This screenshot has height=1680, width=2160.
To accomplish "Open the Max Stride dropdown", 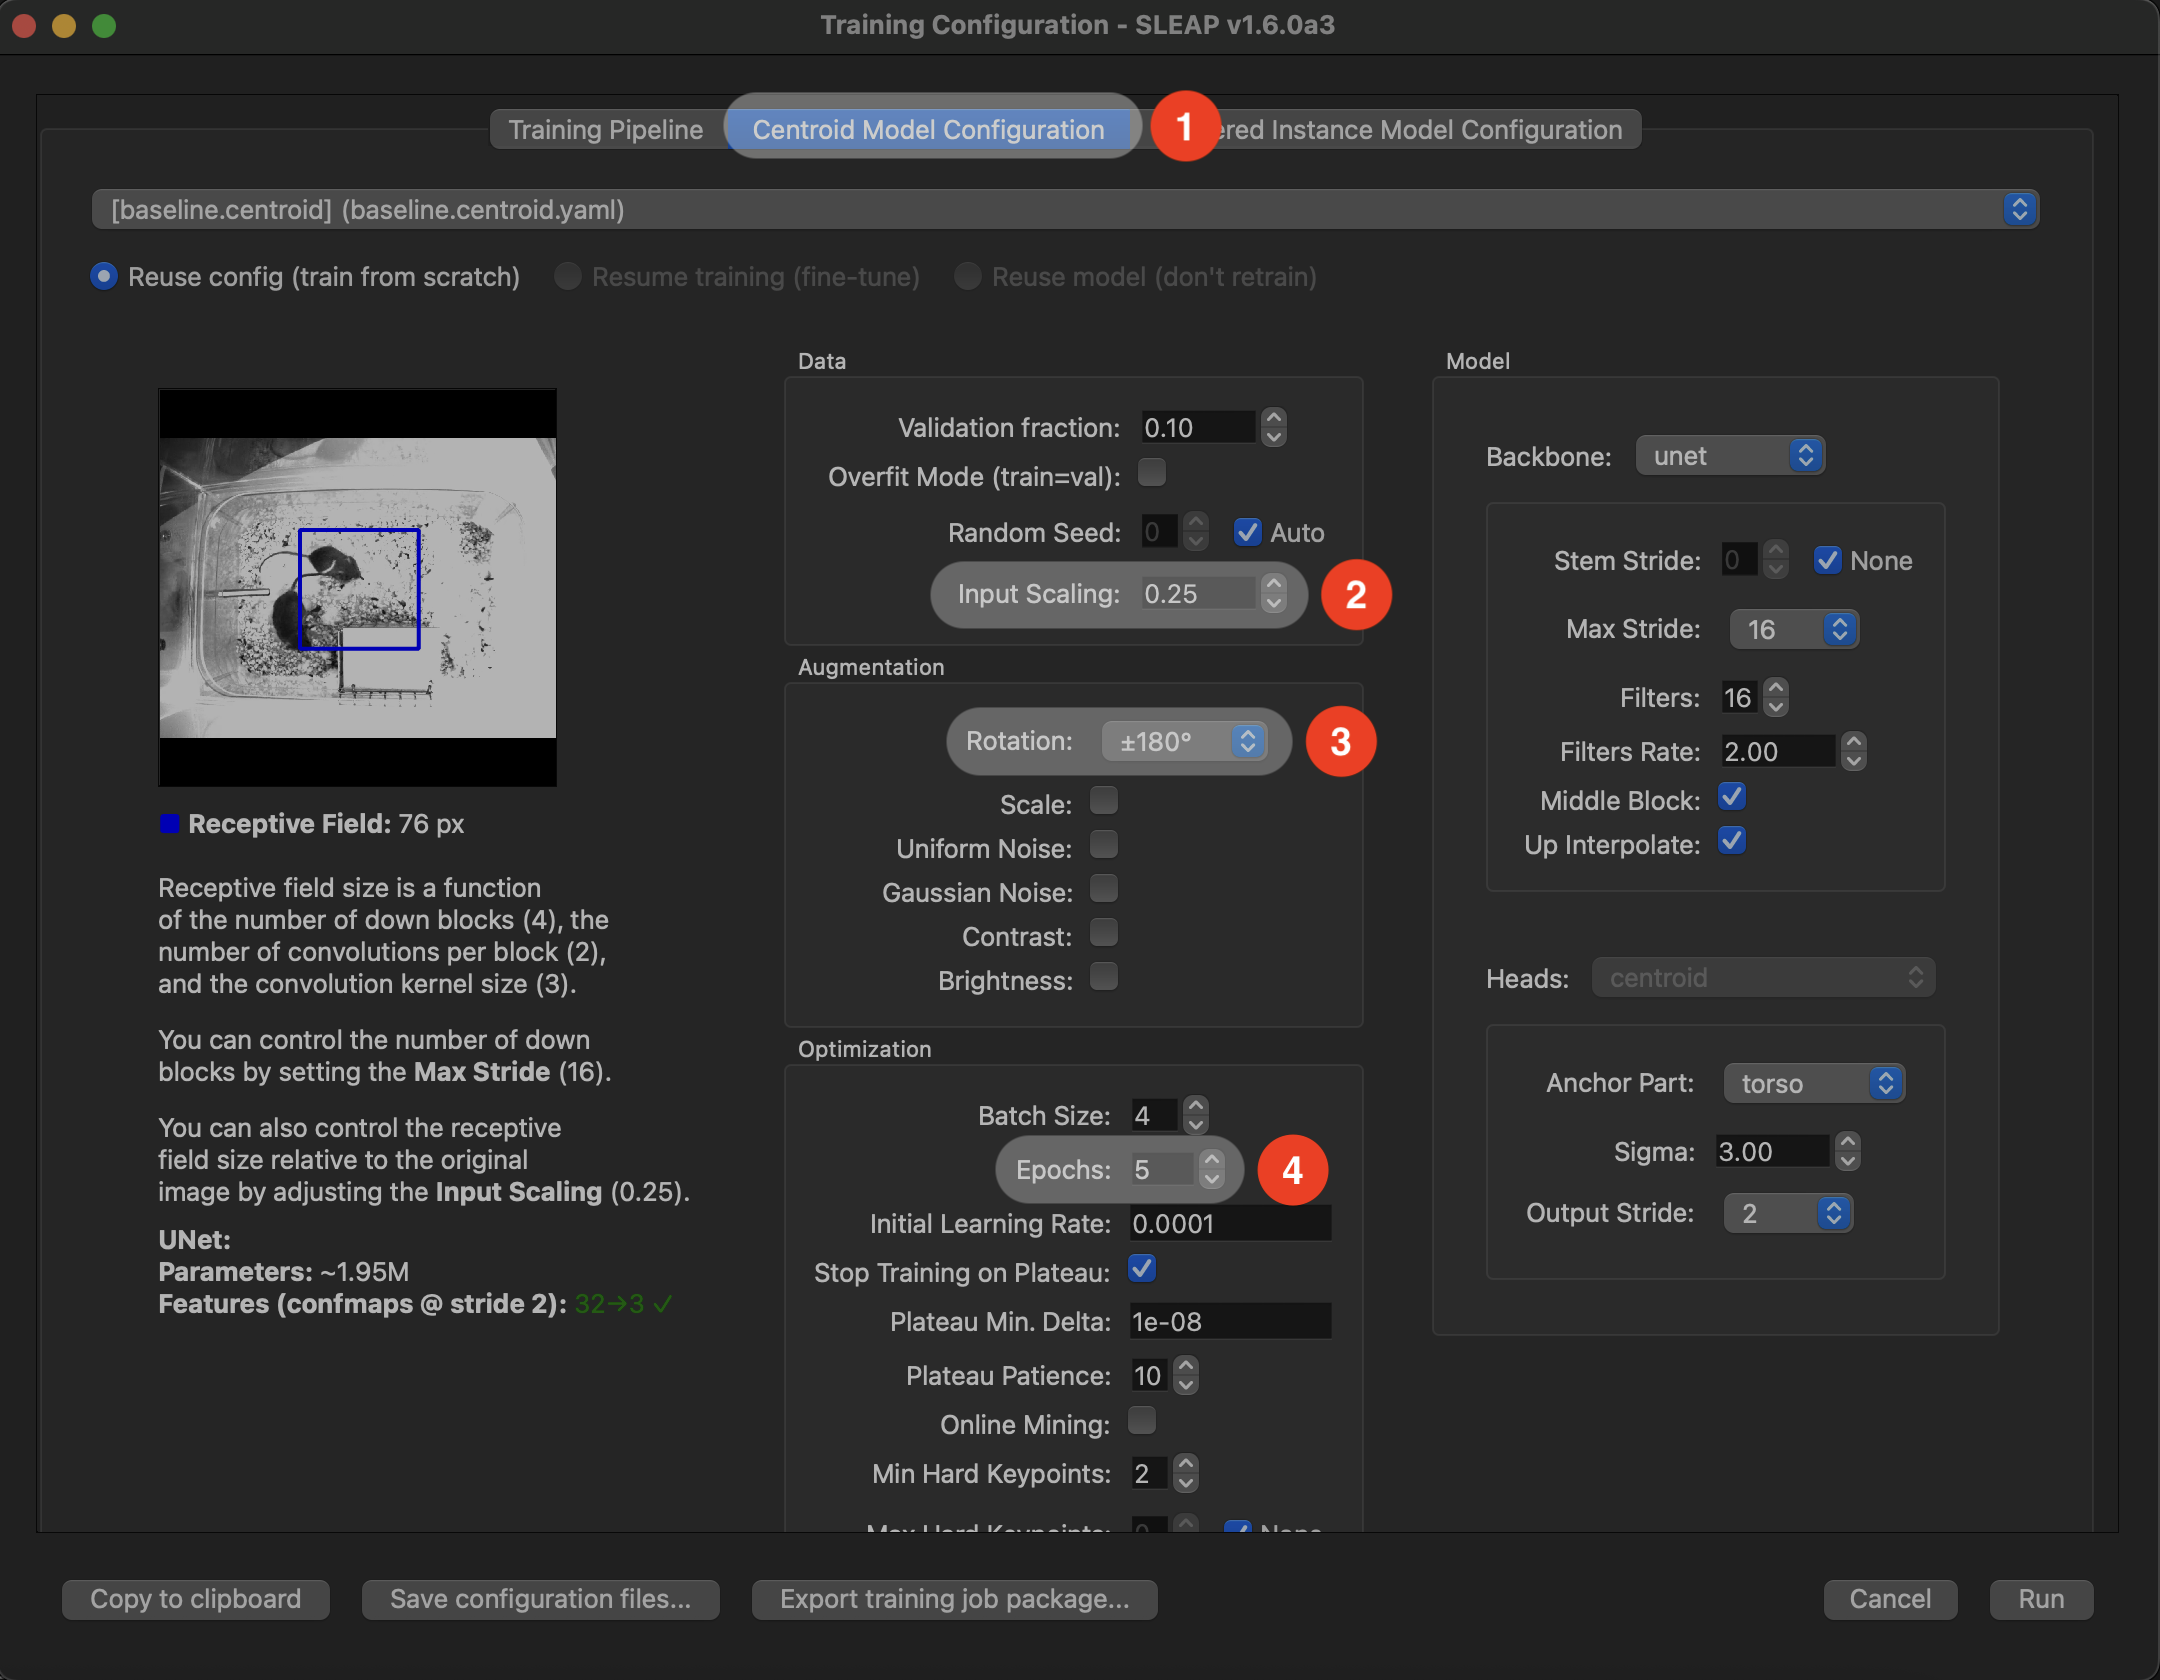I will pyautogui.click(x=1794, y=629).
